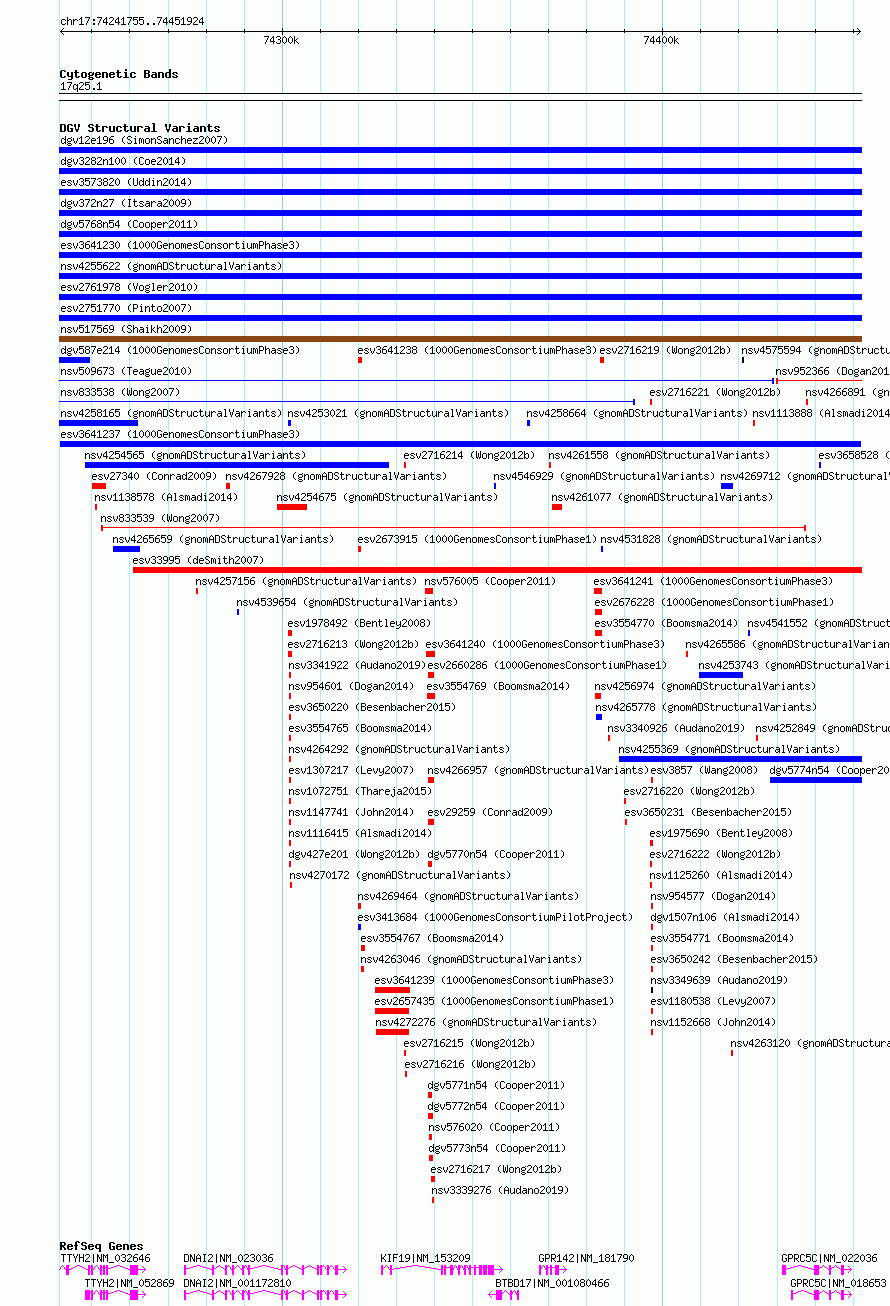Image resolution: width=890 pixels, height=1306 pixels.
Task: Click the 74300k ruler label
Action: pyautogui.click(x=281, y=40)
